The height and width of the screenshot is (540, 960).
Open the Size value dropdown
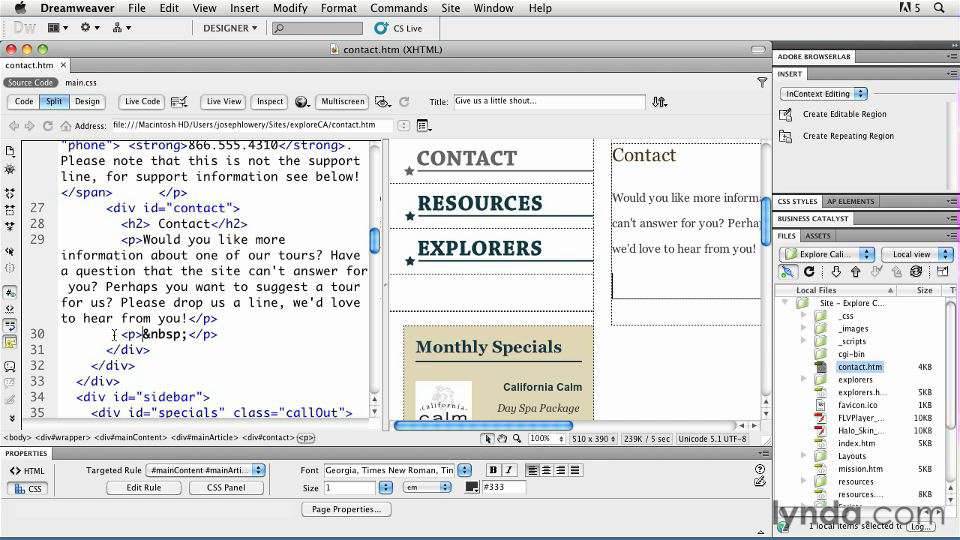point(385,487)
